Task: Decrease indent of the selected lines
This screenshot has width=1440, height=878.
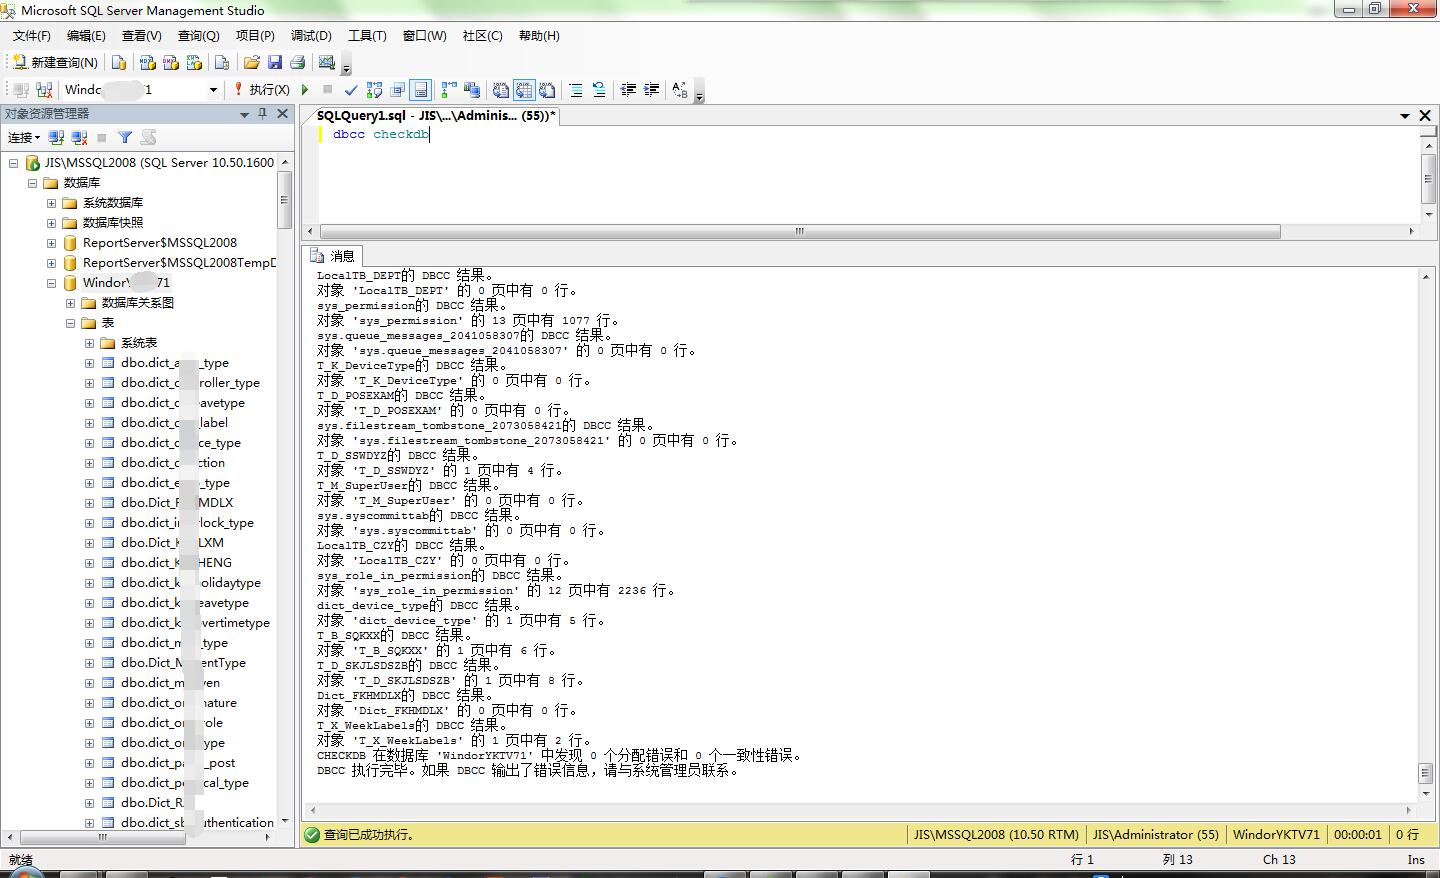Action: (x=628, y=90)
